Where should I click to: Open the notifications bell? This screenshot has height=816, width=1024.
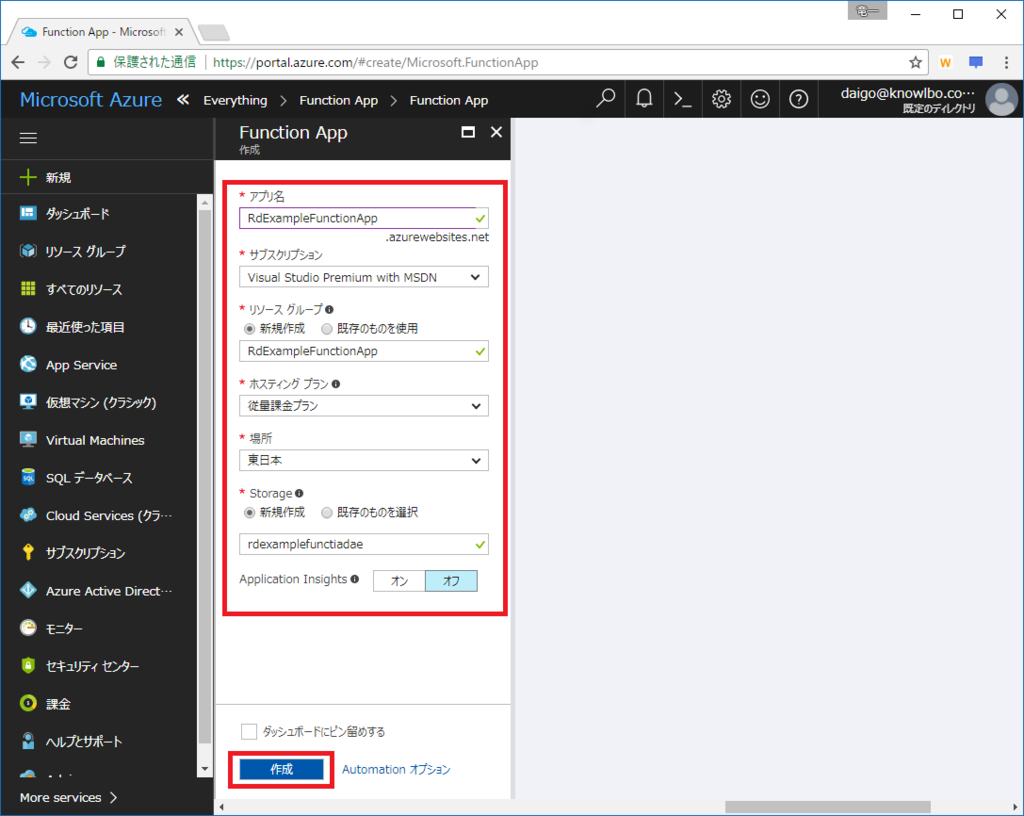[644, 99]
